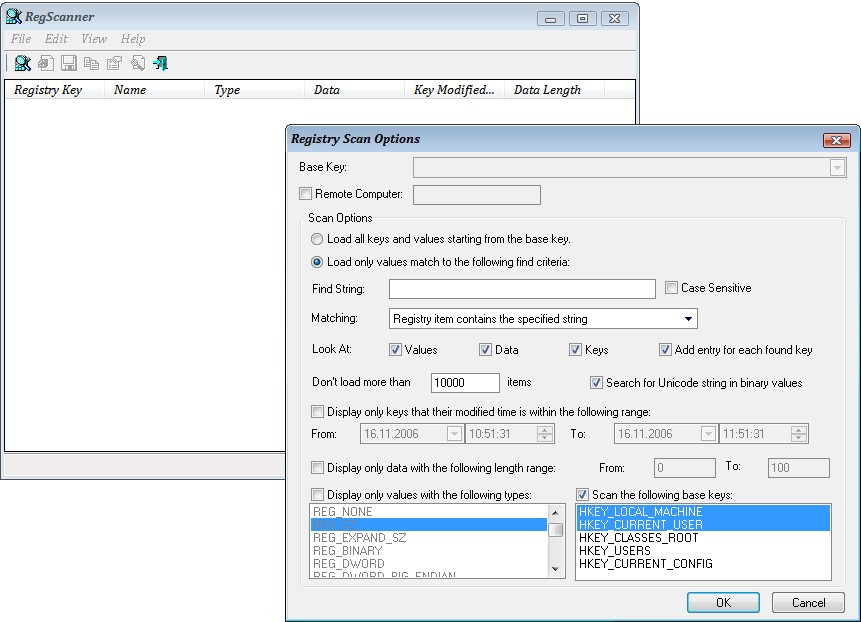Minimize the RegScanner main window
This screenshot has width=861, height=622.
pos(550,19)
